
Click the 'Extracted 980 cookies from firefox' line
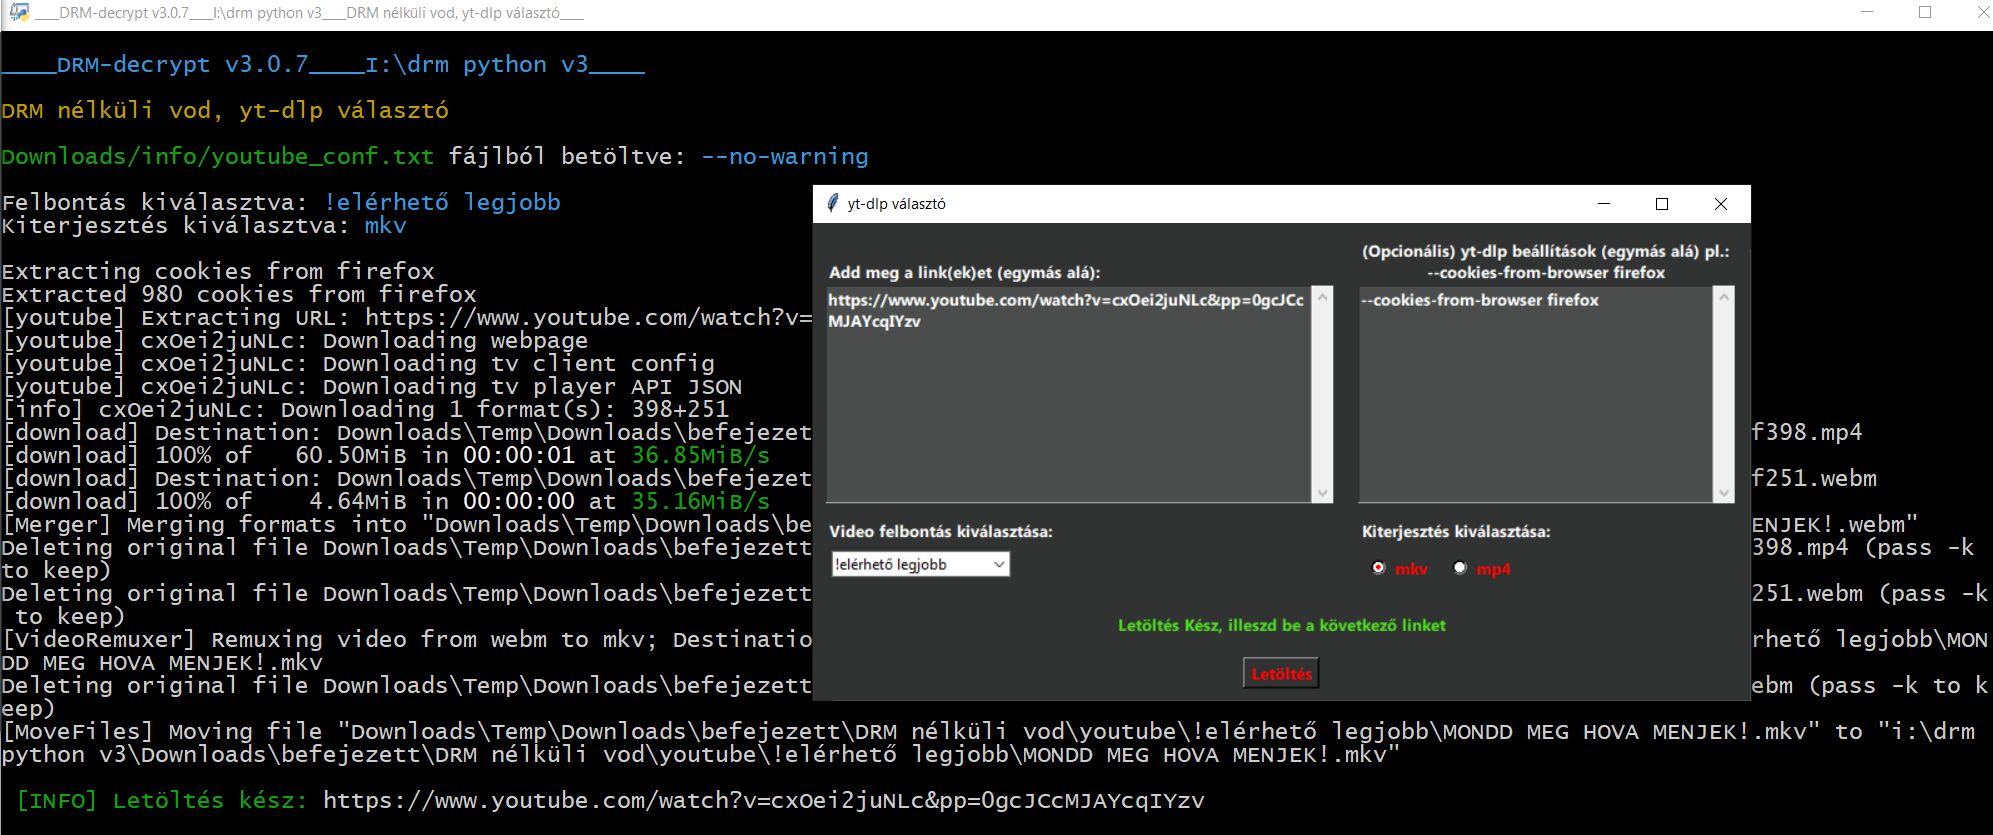pos(239,295)
